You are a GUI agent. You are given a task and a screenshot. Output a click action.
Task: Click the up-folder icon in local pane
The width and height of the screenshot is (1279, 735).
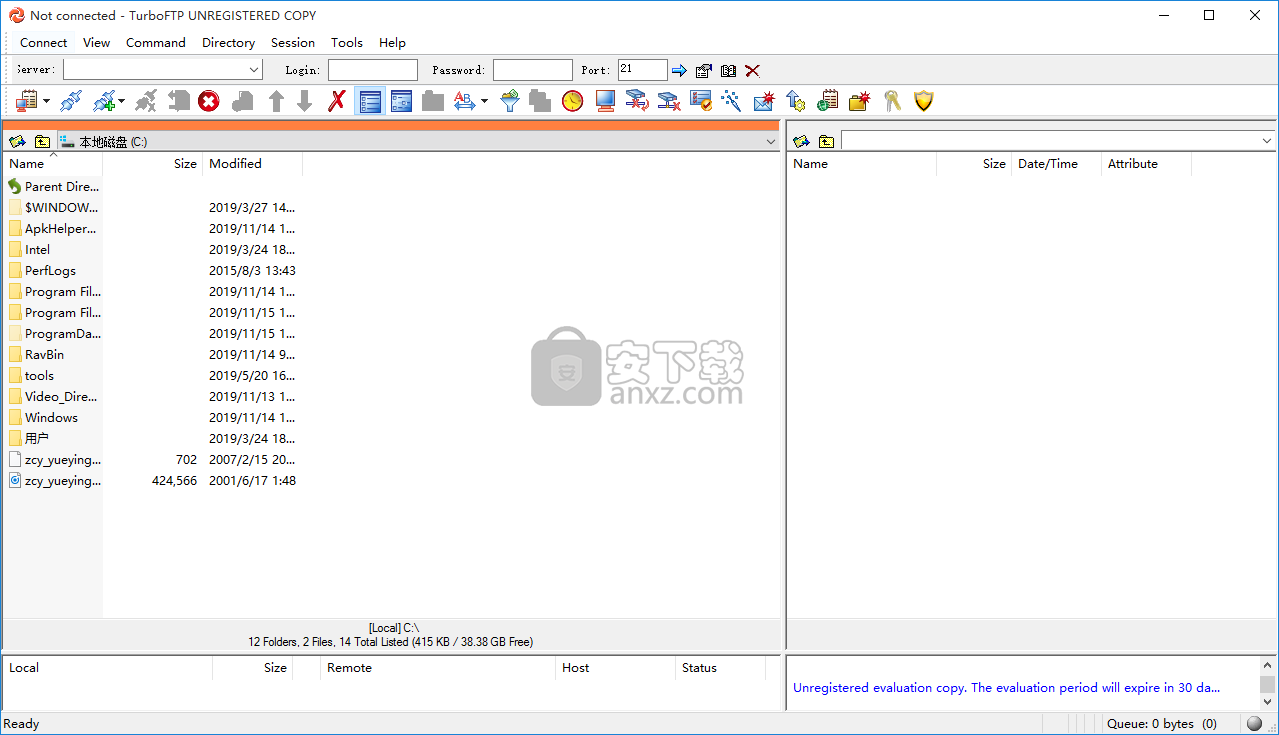(42, 142)
